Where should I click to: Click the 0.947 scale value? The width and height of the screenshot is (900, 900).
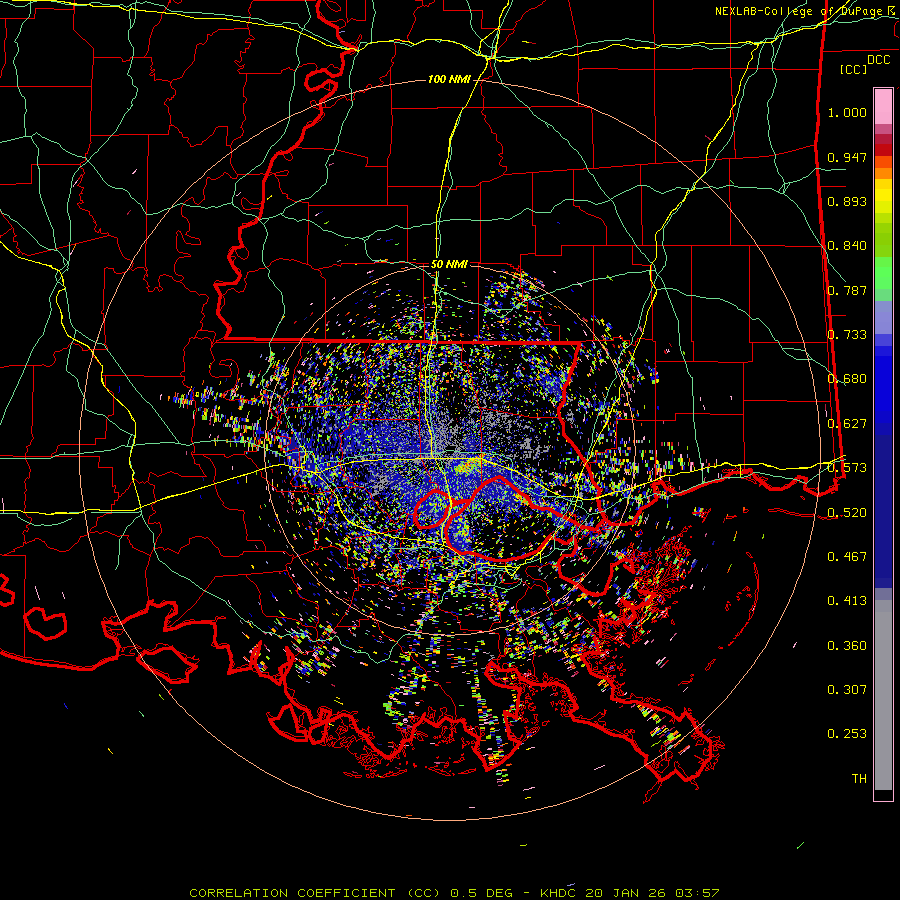tap(847, 157)
